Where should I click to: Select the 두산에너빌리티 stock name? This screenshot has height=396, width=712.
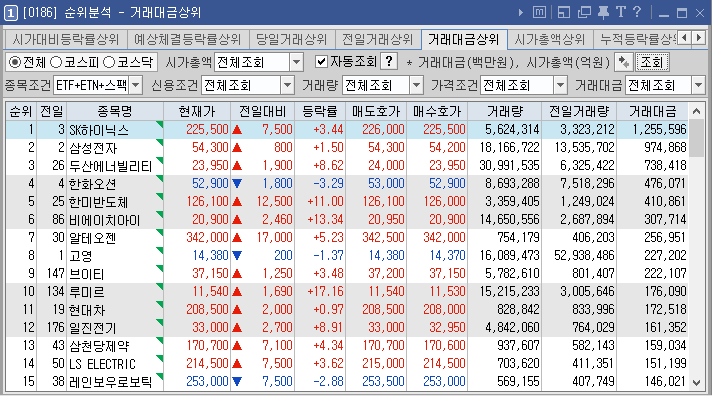[x=110, y=166]
